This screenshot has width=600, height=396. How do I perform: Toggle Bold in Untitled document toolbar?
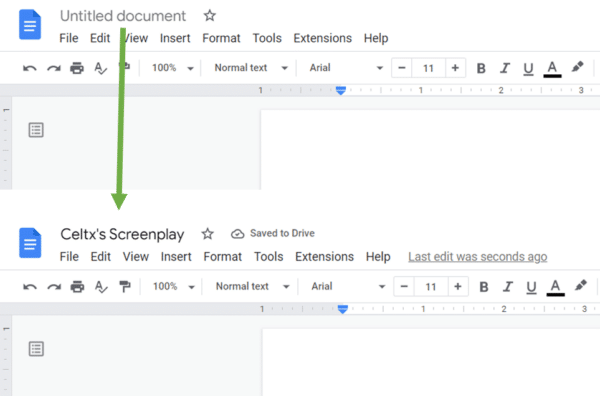click(x=481, y=68)
